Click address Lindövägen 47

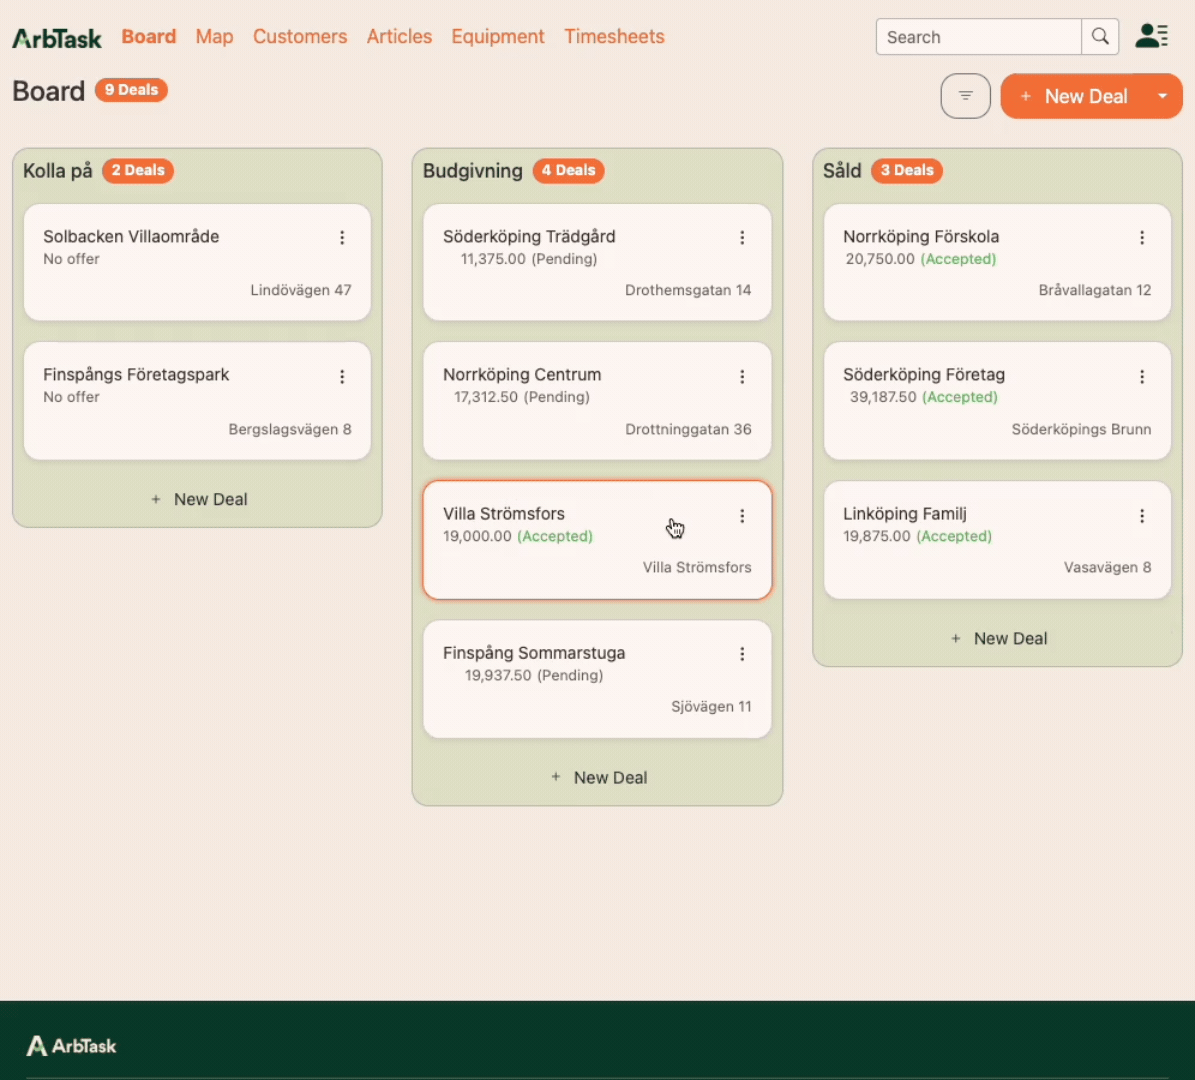[x=301, y=290]
